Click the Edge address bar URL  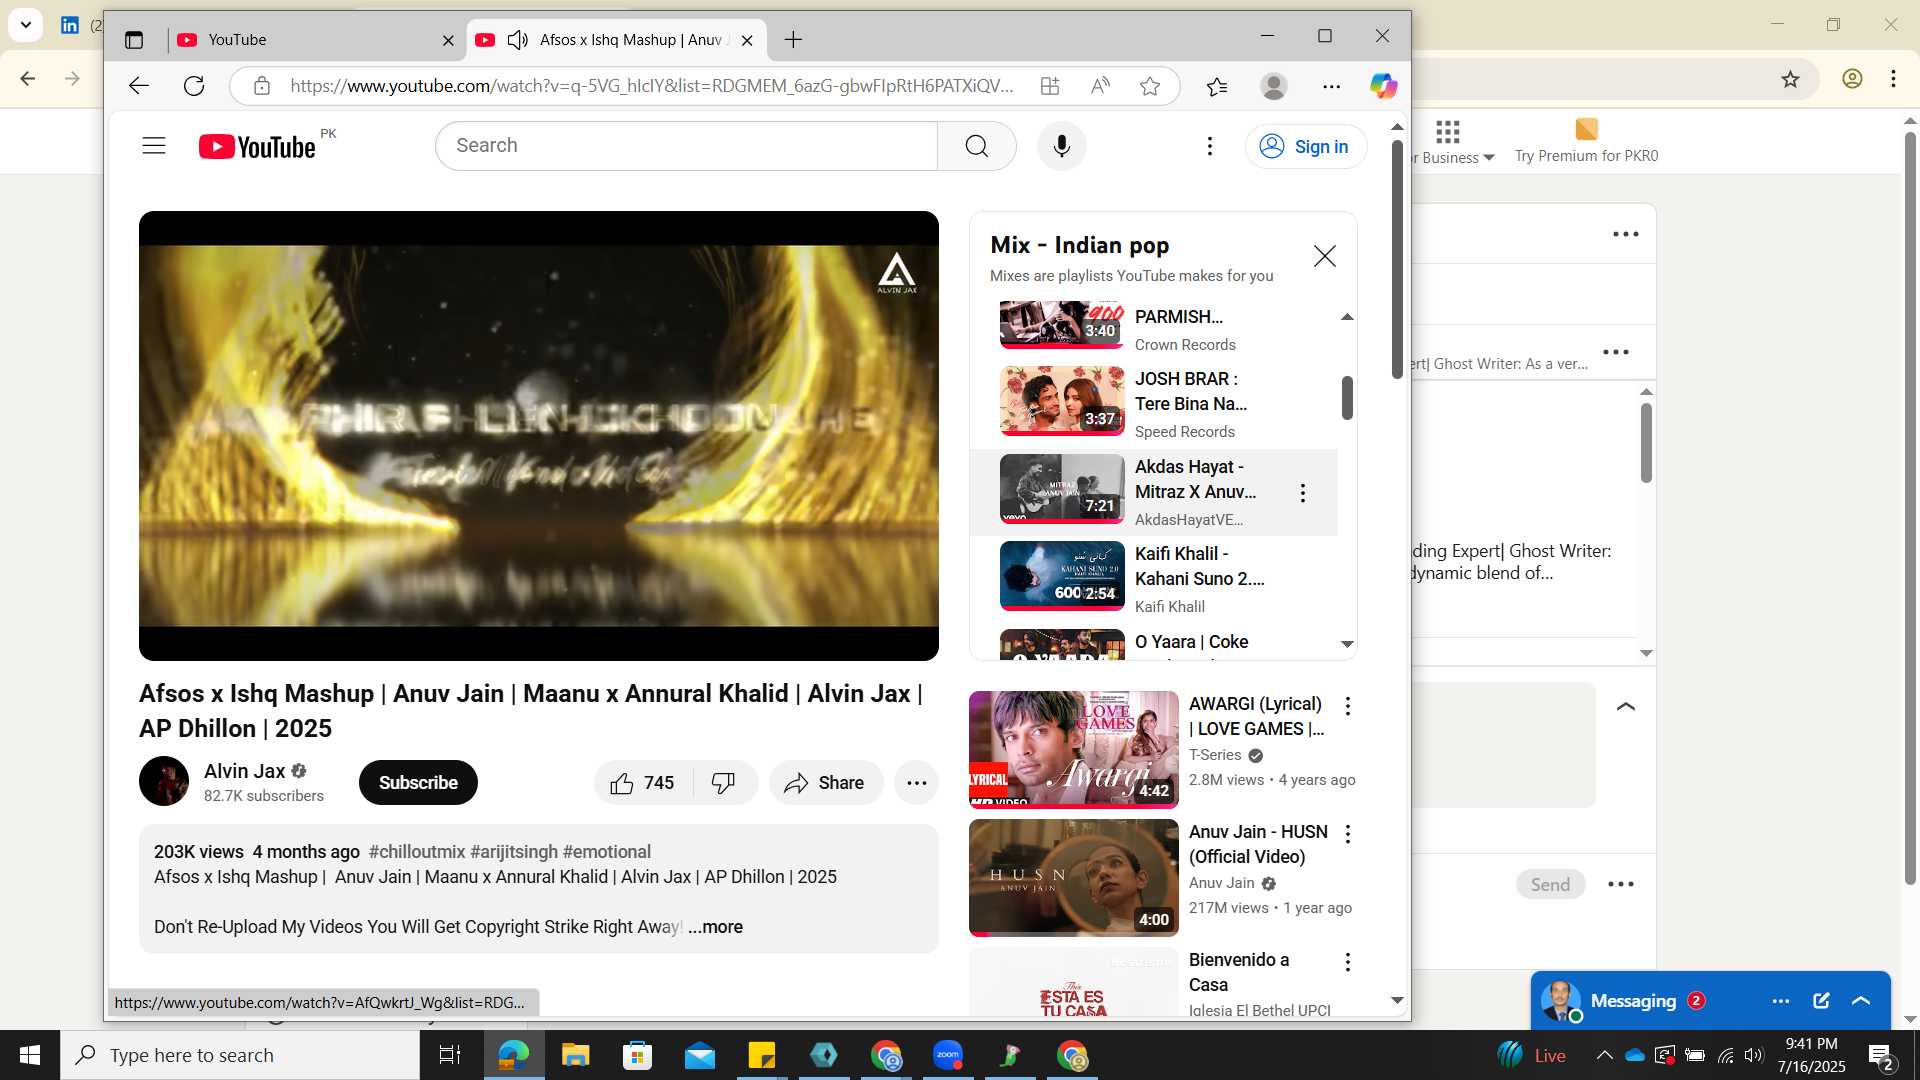tap(651, 86)
